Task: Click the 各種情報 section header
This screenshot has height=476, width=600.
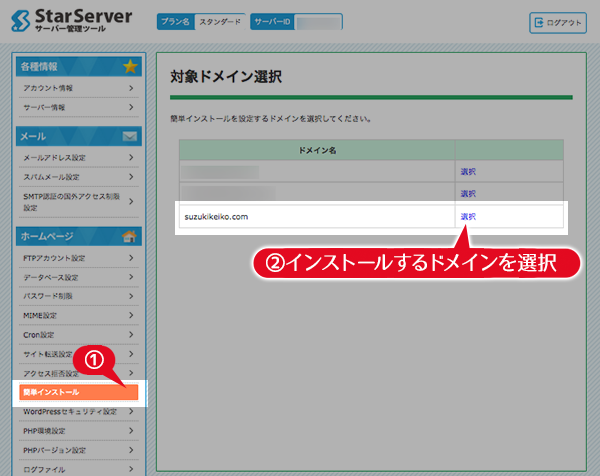Action: pyautogui.click(x=79, y=67)
